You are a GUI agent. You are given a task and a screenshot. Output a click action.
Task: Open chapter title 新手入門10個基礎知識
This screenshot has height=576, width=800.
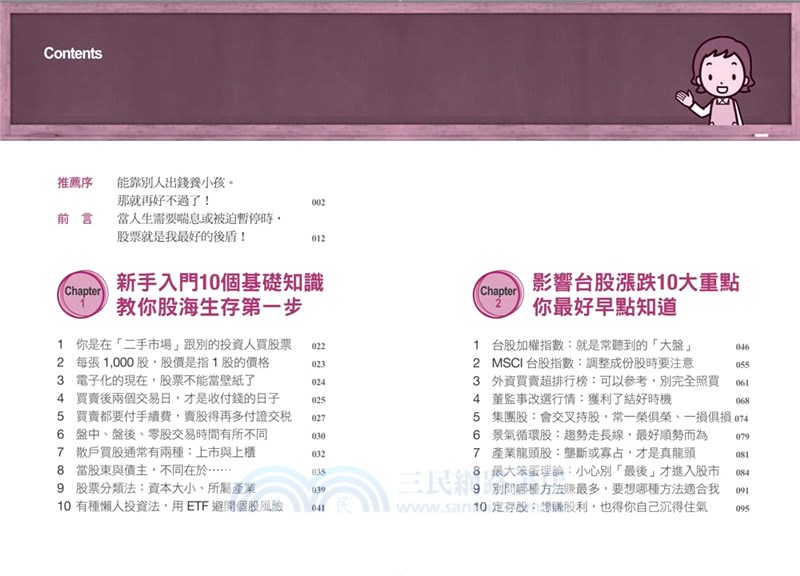point(222,283)
